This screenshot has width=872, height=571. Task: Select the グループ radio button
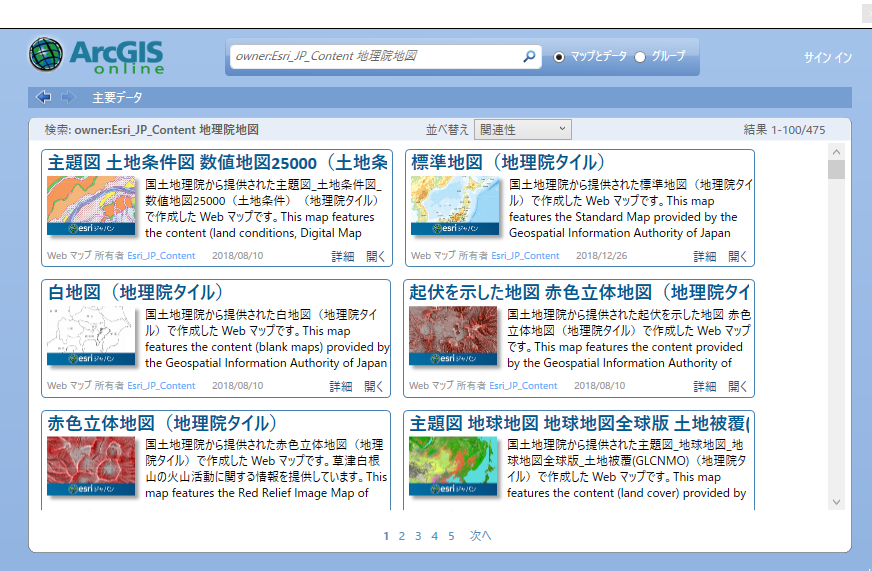[640, 57]
